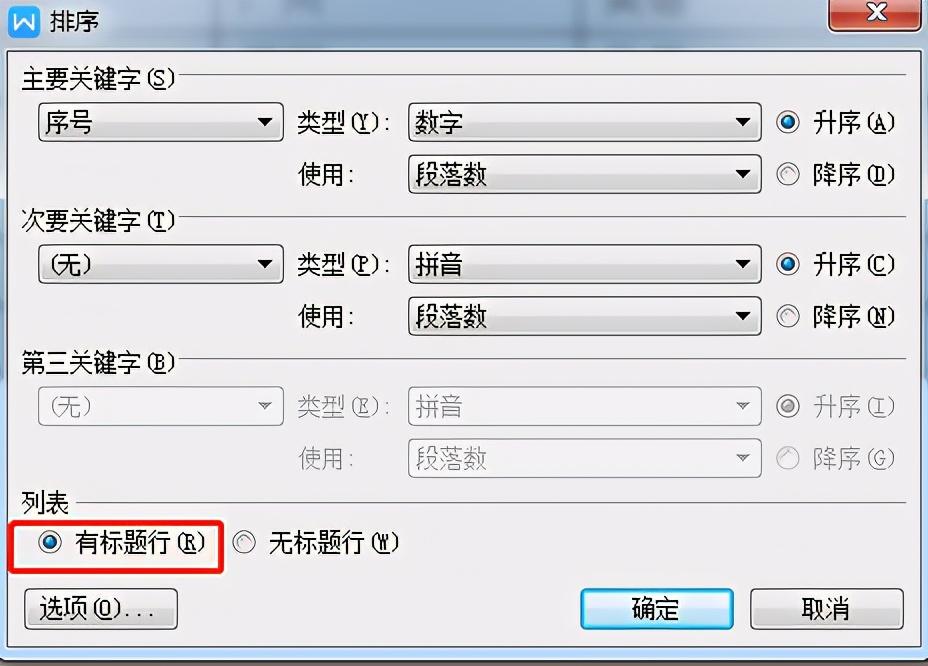Click the WPS Writer icon in title bar
The image size is (928, 666).
click(x=24, y=21)
